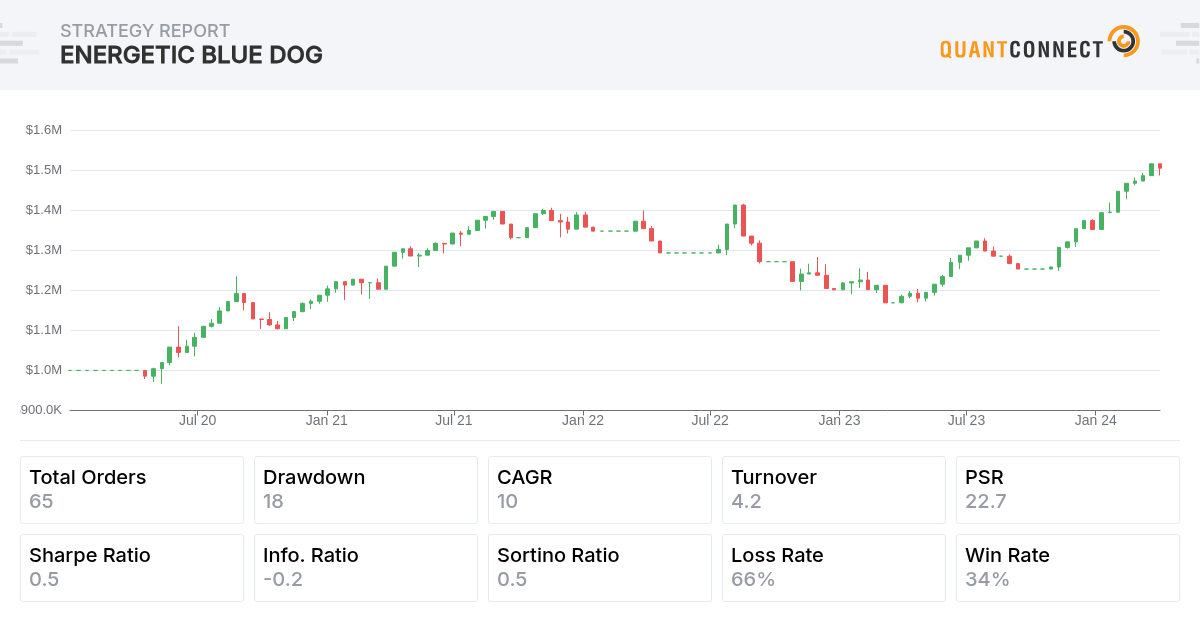Select the 0.5 value under Sortino Ratio
1200x632 pixels.
(x=512, y=579)
